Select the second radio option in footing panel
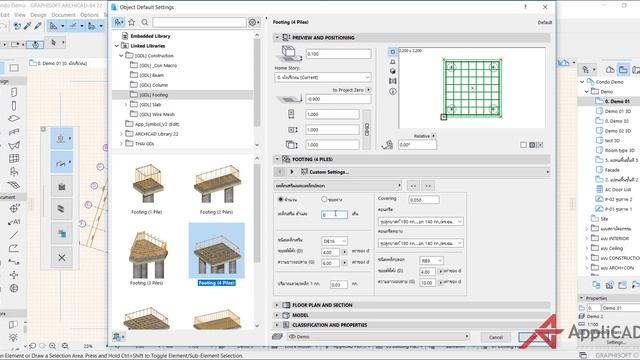 click(x=324, y=199)
